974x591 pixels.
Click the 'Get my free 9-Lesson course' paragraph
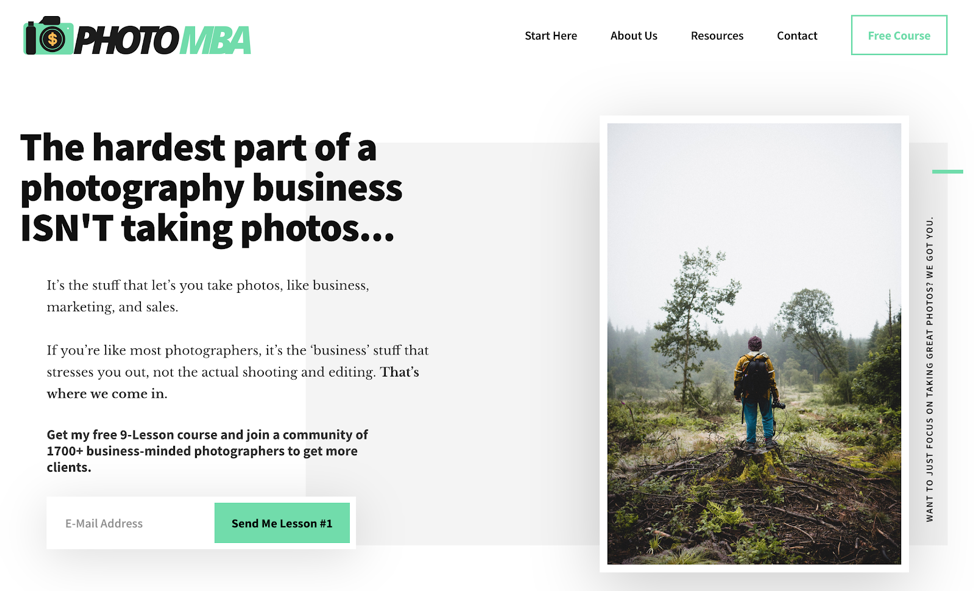click(207, 451)
